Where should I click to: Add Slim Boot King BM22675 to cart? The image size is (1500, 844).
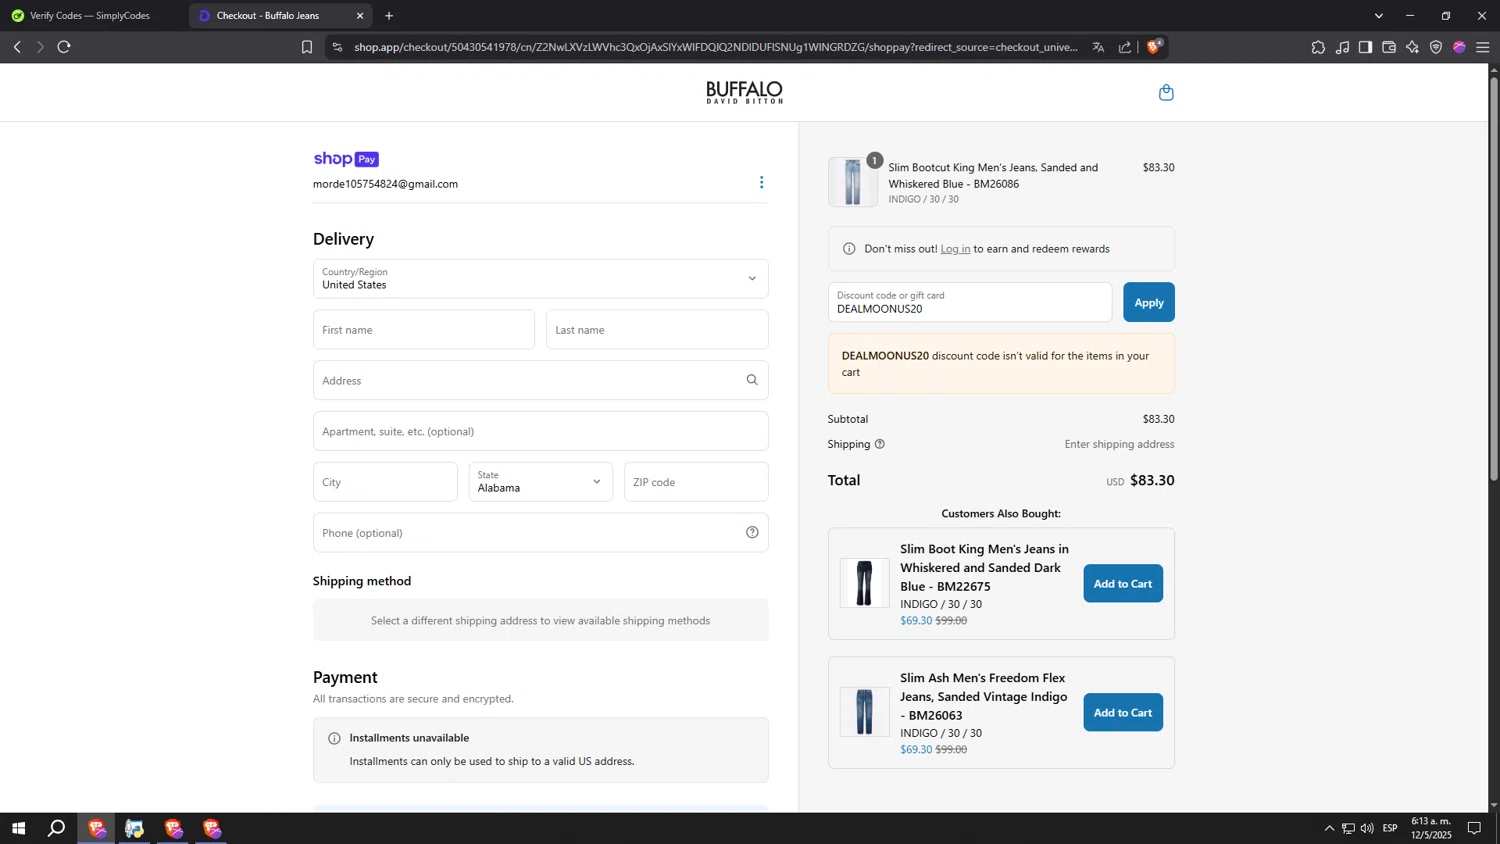(1123, 584)
